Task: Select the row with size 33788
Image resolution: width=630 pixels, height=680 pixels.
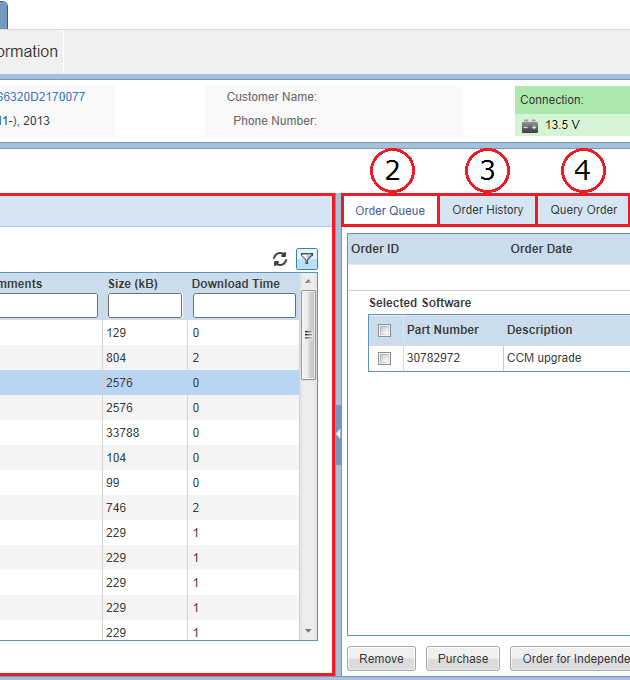Action: [150, 433]
